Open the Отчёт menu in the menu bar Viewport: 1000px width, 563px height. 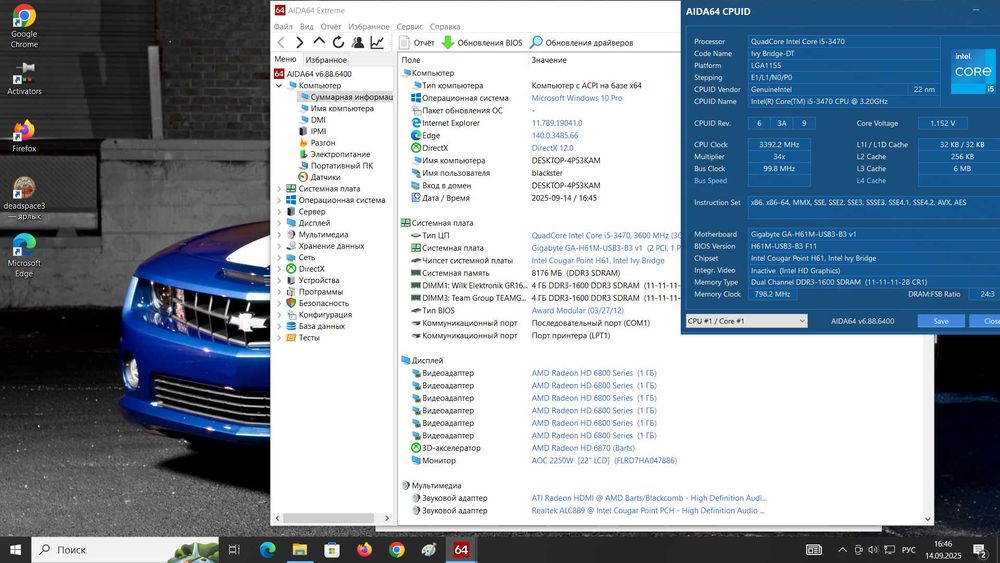pos(330,27)
